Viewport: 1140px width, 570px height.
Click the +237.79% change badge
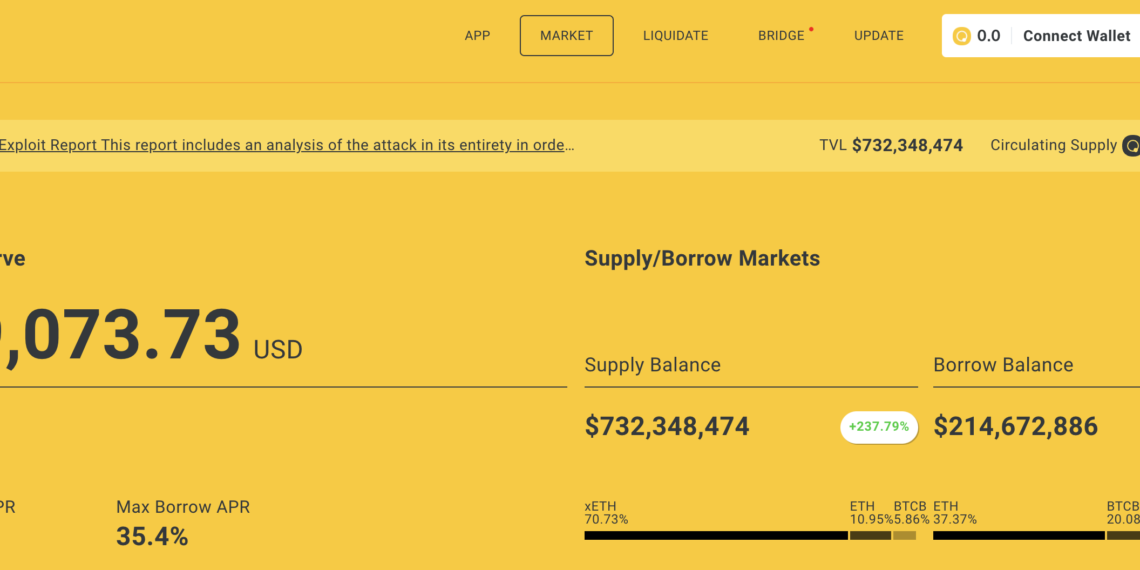coord(879,427)
